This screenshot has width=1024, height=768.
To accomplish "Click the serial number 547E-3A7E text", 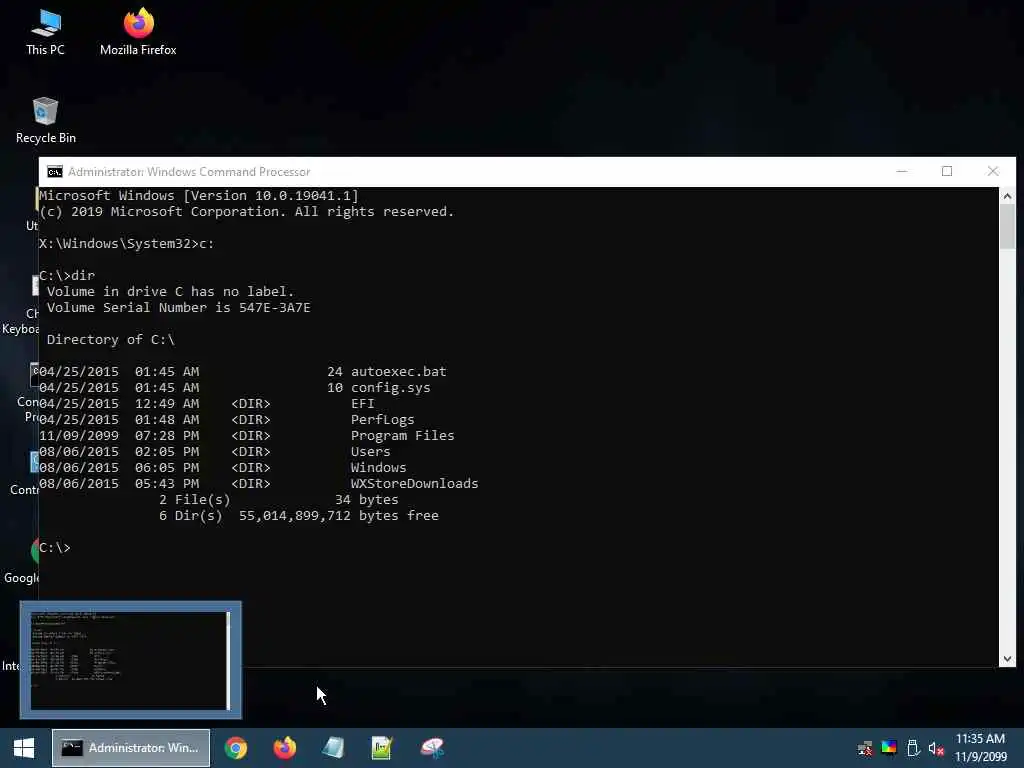I will 274,308.
